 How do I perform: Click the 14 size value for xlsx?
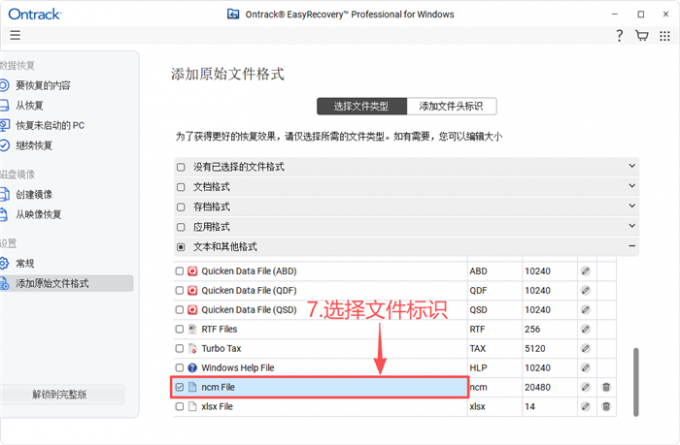[530, 406]
